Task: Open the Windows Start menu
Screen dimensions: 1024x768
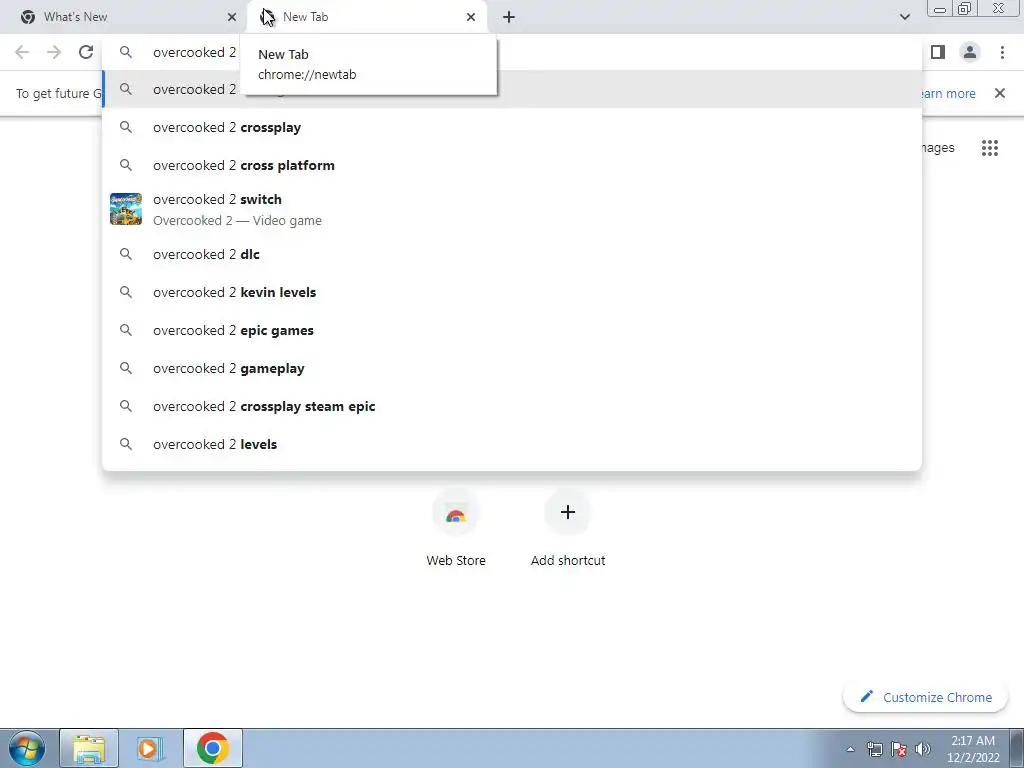Action: [x=27, y=748]
